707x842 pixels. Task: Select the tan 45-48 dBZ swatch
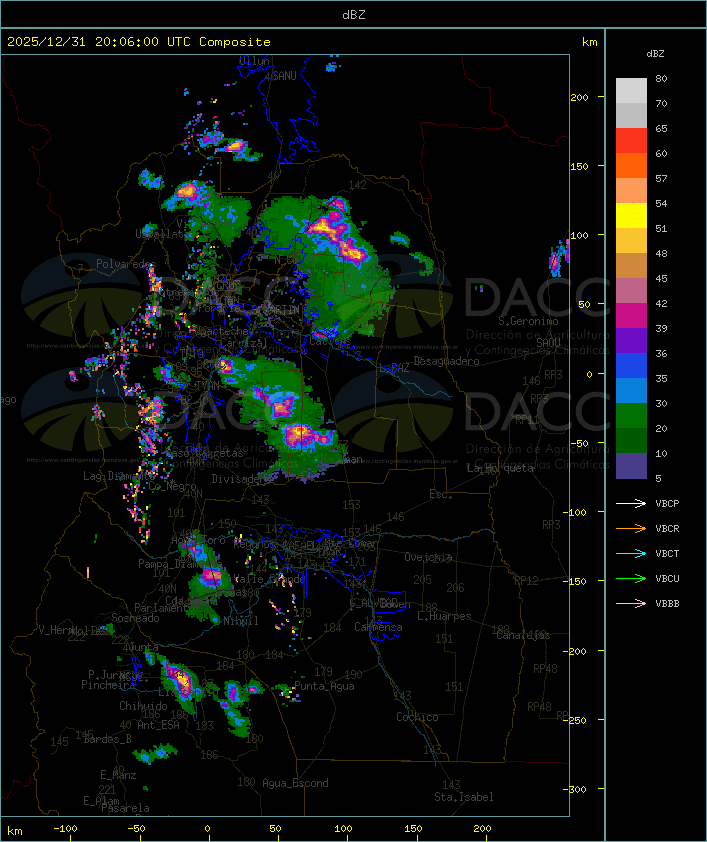[x=631, y=265]
